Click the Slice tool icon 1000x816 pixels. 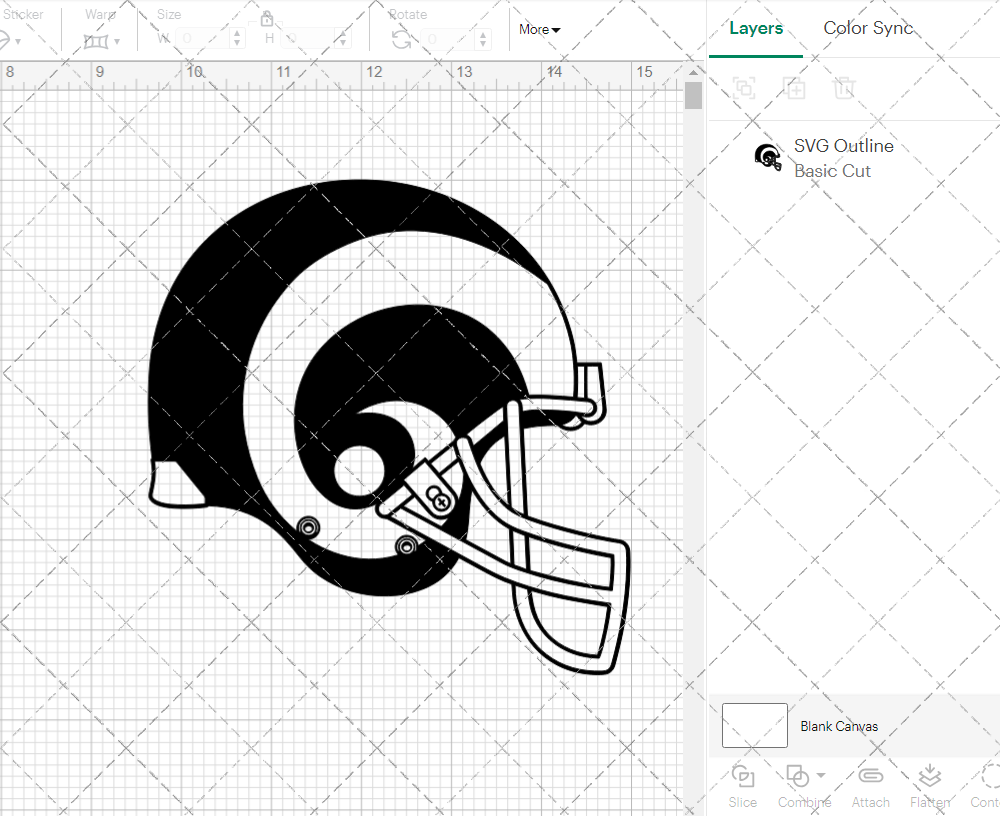743,776
